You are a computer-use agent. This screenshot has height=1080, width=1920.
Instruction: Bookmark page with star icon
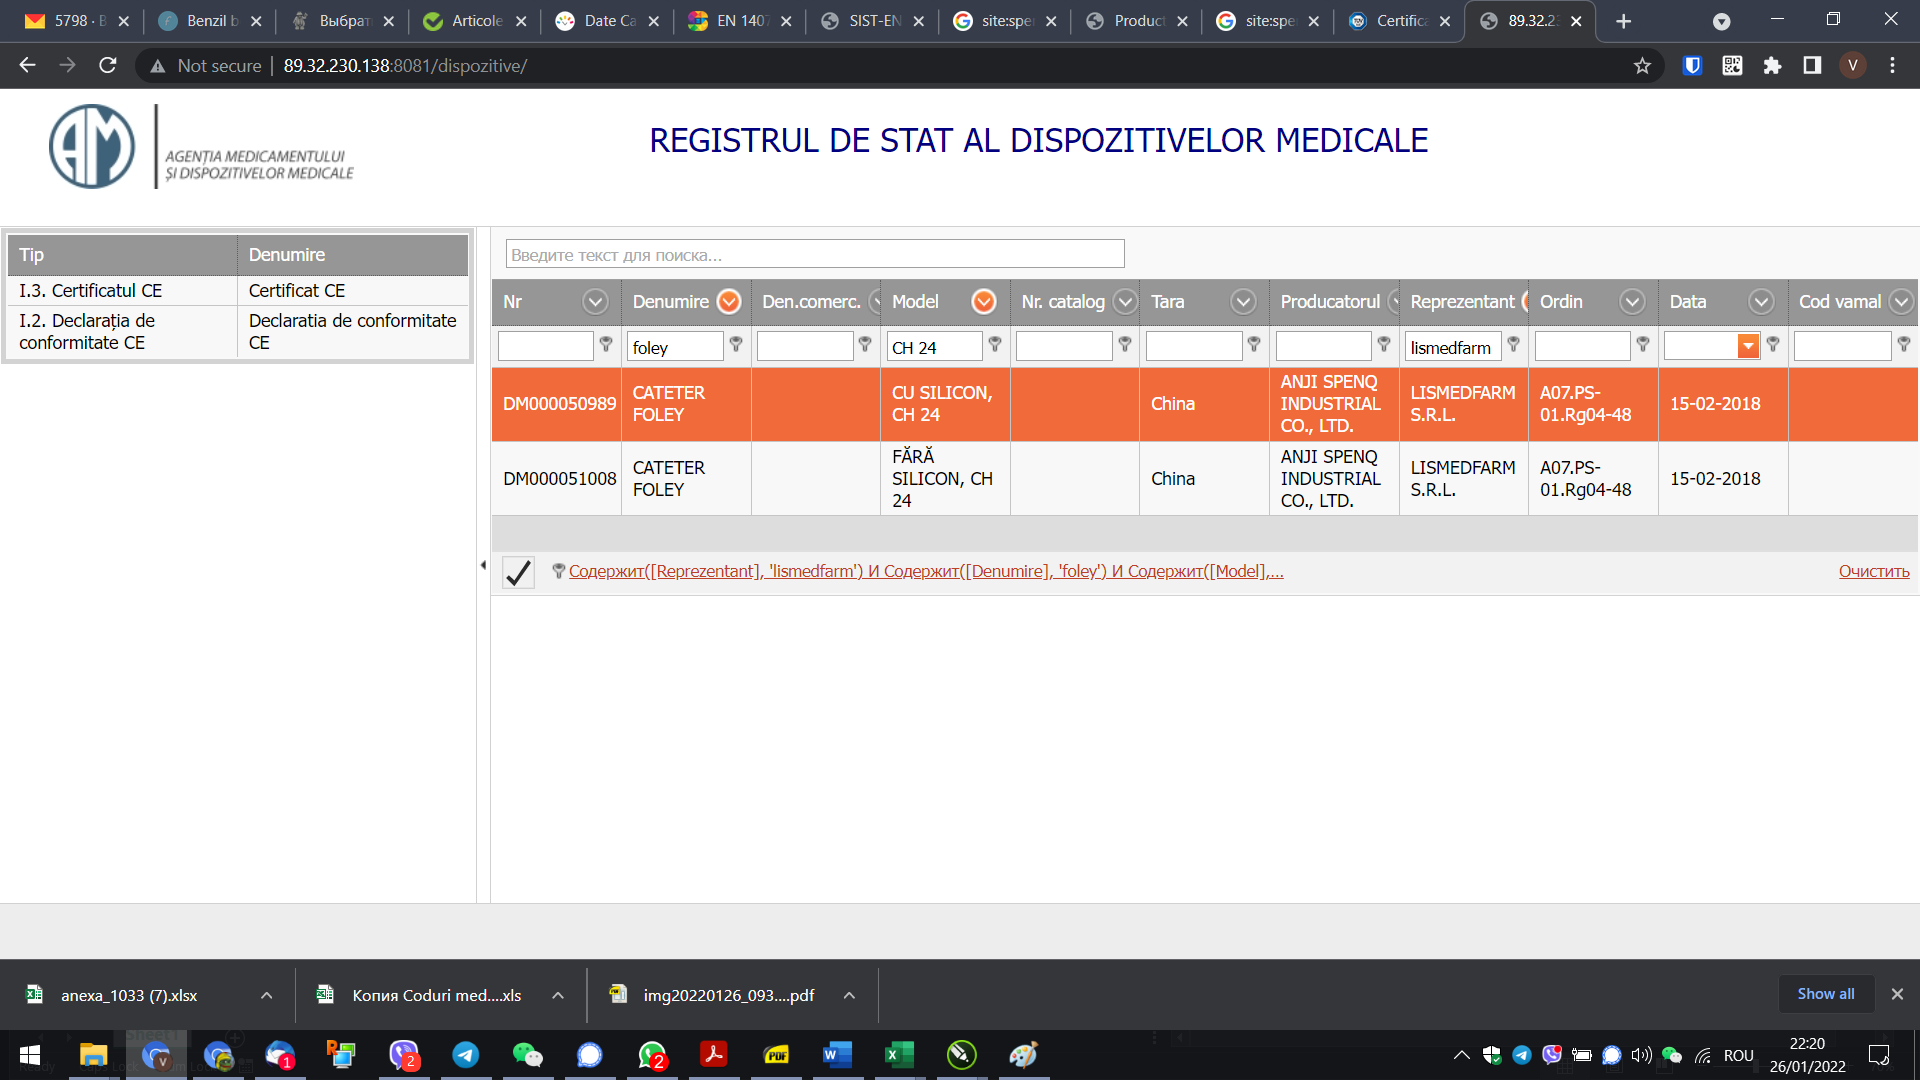(x=1642, y=66)
